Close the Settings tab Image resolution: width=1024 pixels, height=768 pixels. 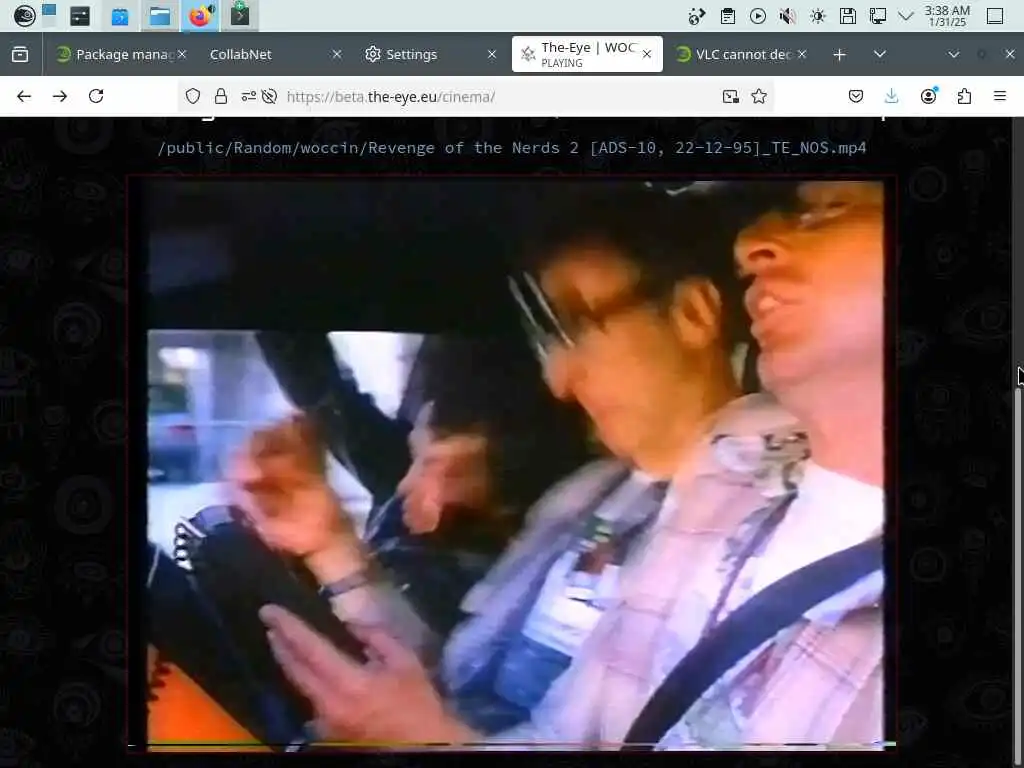coord(492,54)
